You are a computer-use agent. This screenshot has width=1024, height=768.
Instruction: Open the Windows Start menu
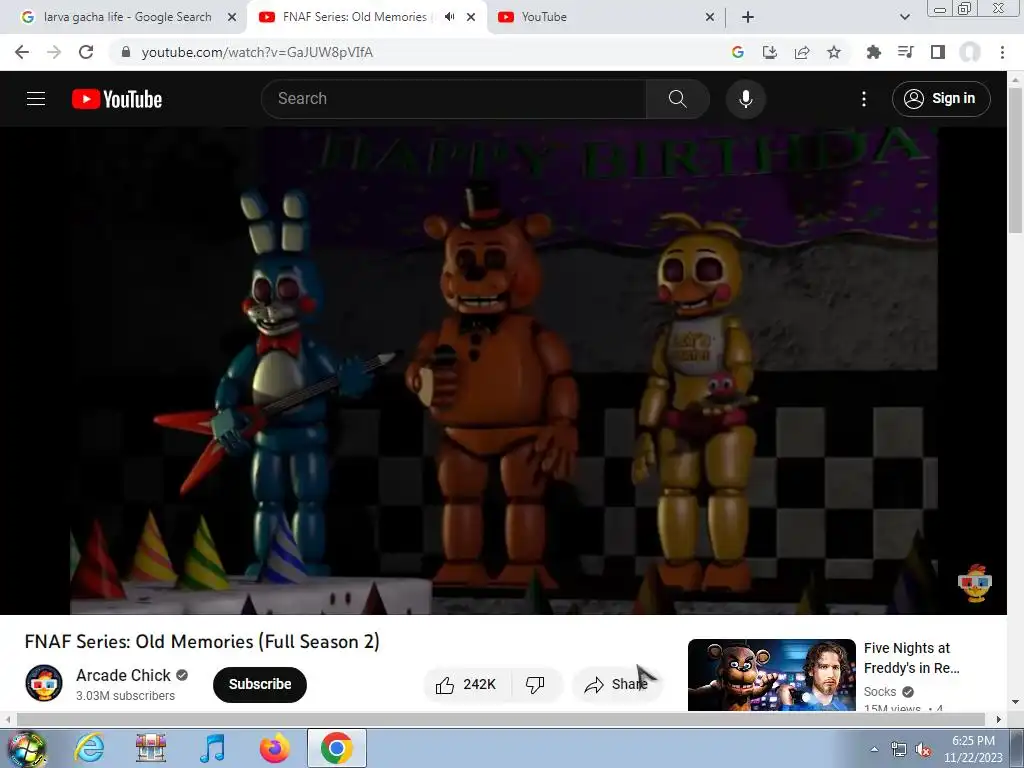pyautogui.click(x=26, y=748)
